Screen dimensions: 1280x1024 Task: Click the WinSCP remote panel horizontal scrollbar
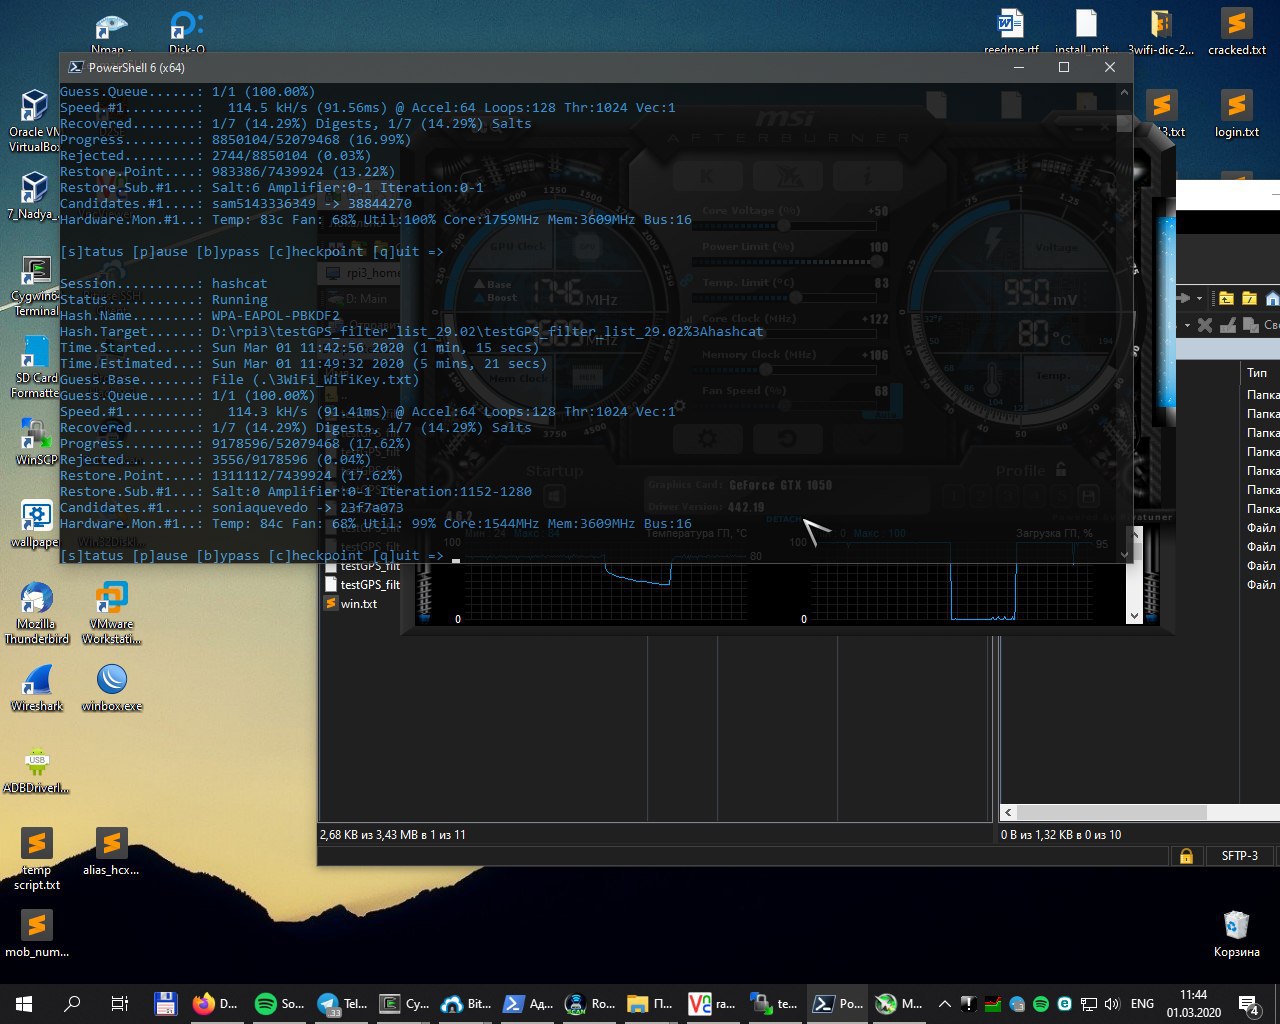click(1111, 812)
